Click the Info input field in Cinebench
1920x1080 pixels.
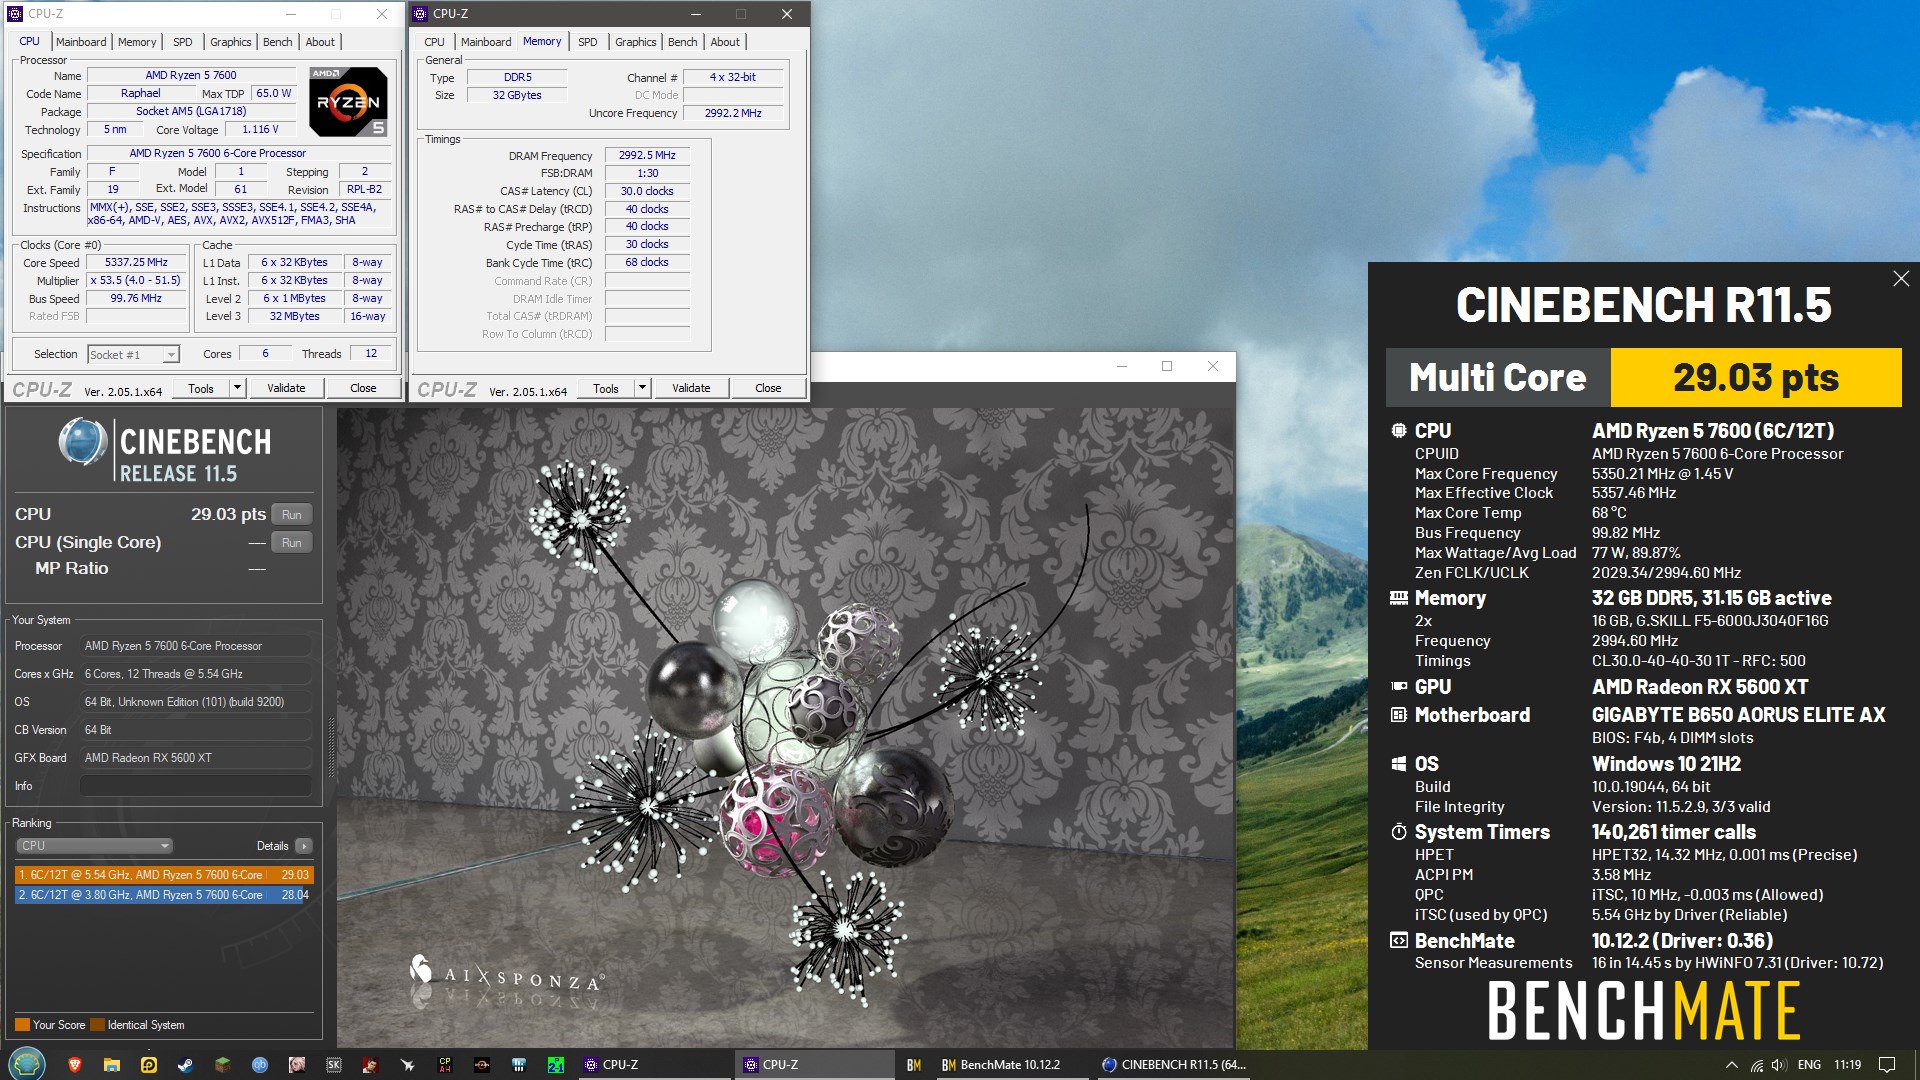196,786
